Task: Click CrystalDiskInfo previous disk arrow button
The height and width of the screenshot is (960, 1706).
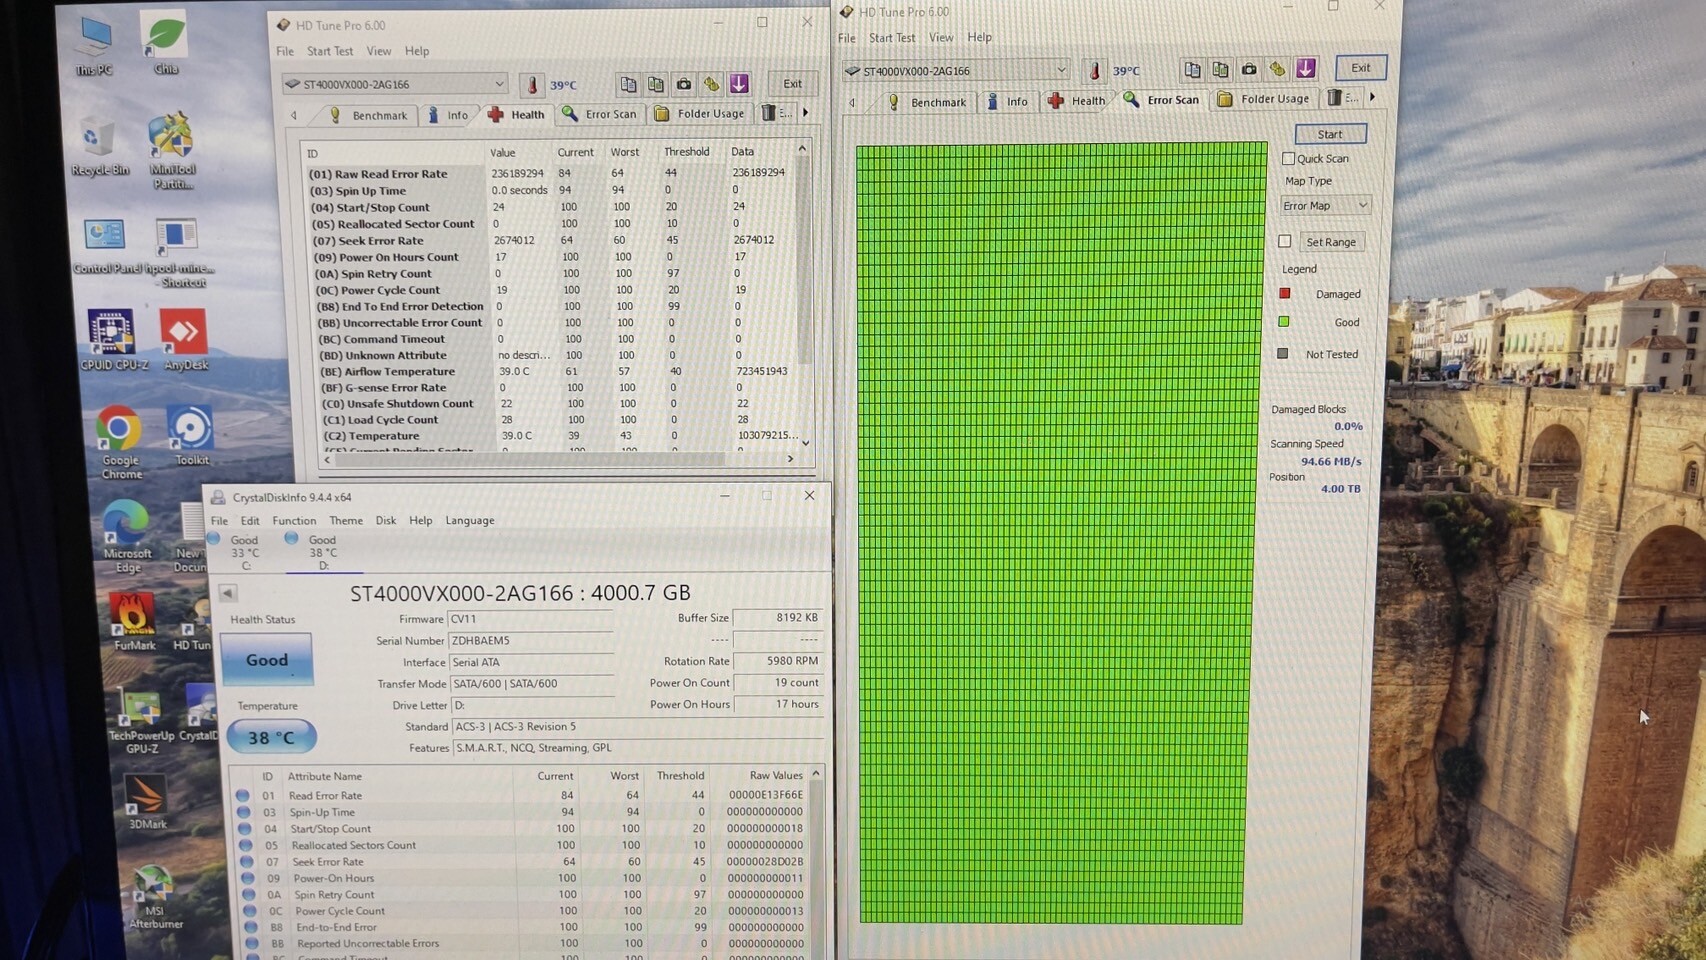Action: pos(228,593)
